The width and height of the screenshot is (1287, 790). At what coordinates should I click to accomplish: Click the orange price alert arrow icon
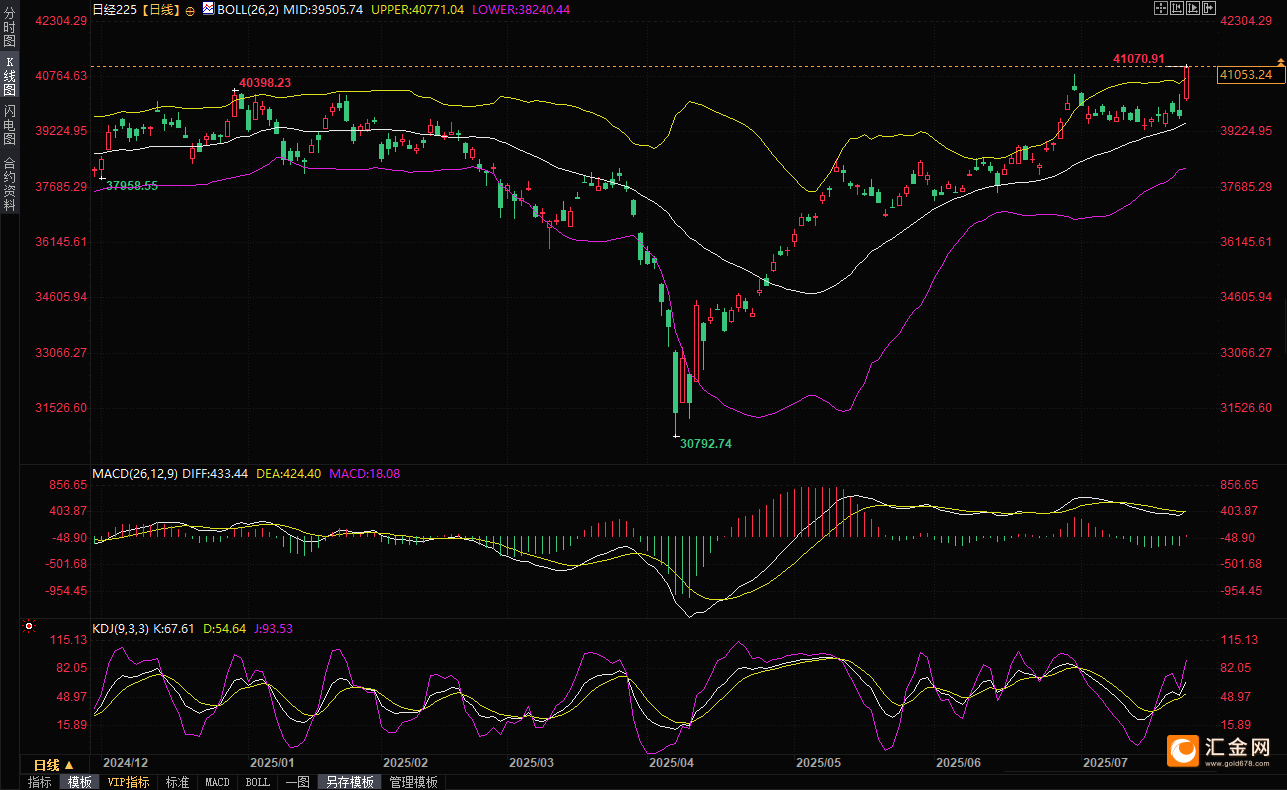pos(1281,63)
